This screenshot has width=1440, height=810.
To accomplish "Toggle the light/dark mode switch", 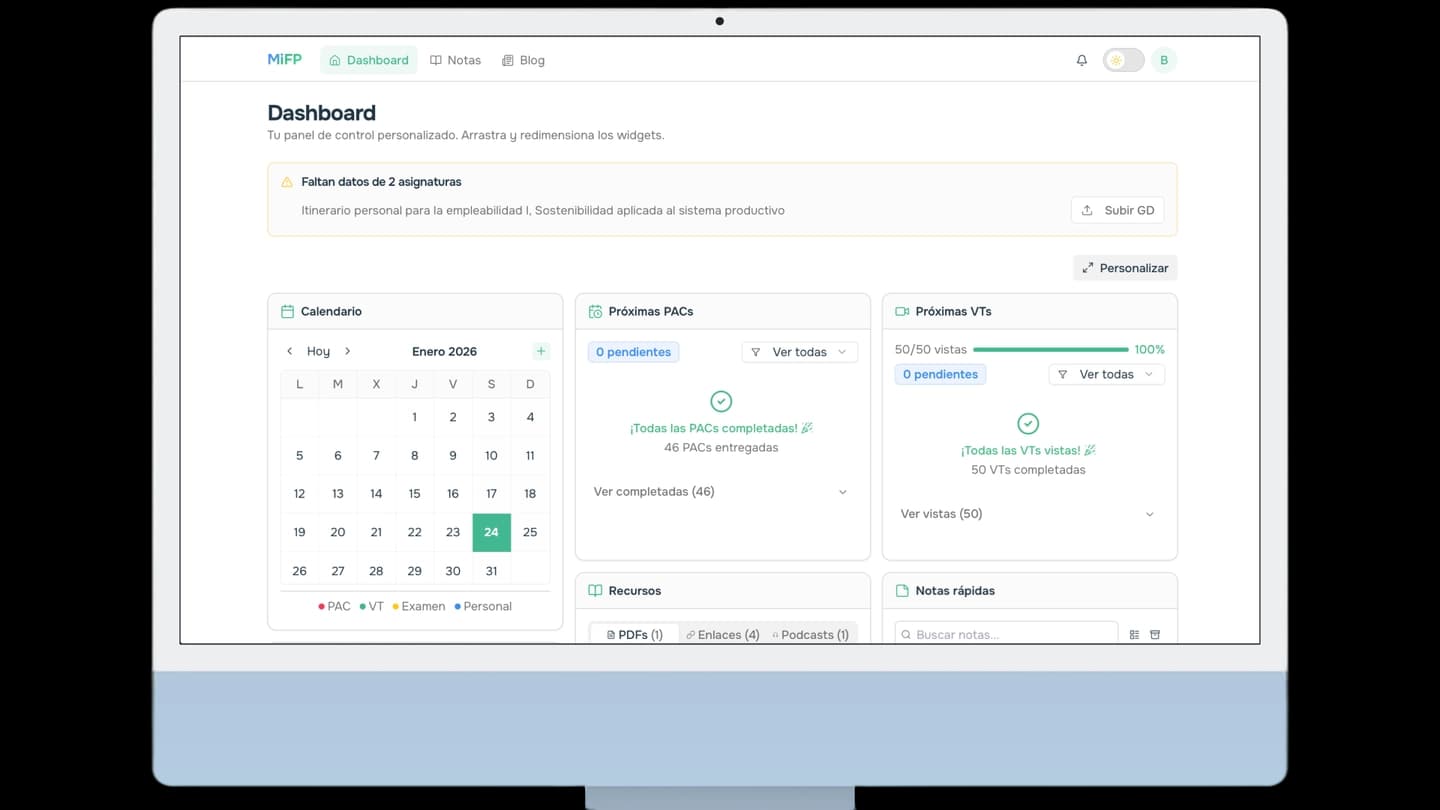I will click(1122, 60).
